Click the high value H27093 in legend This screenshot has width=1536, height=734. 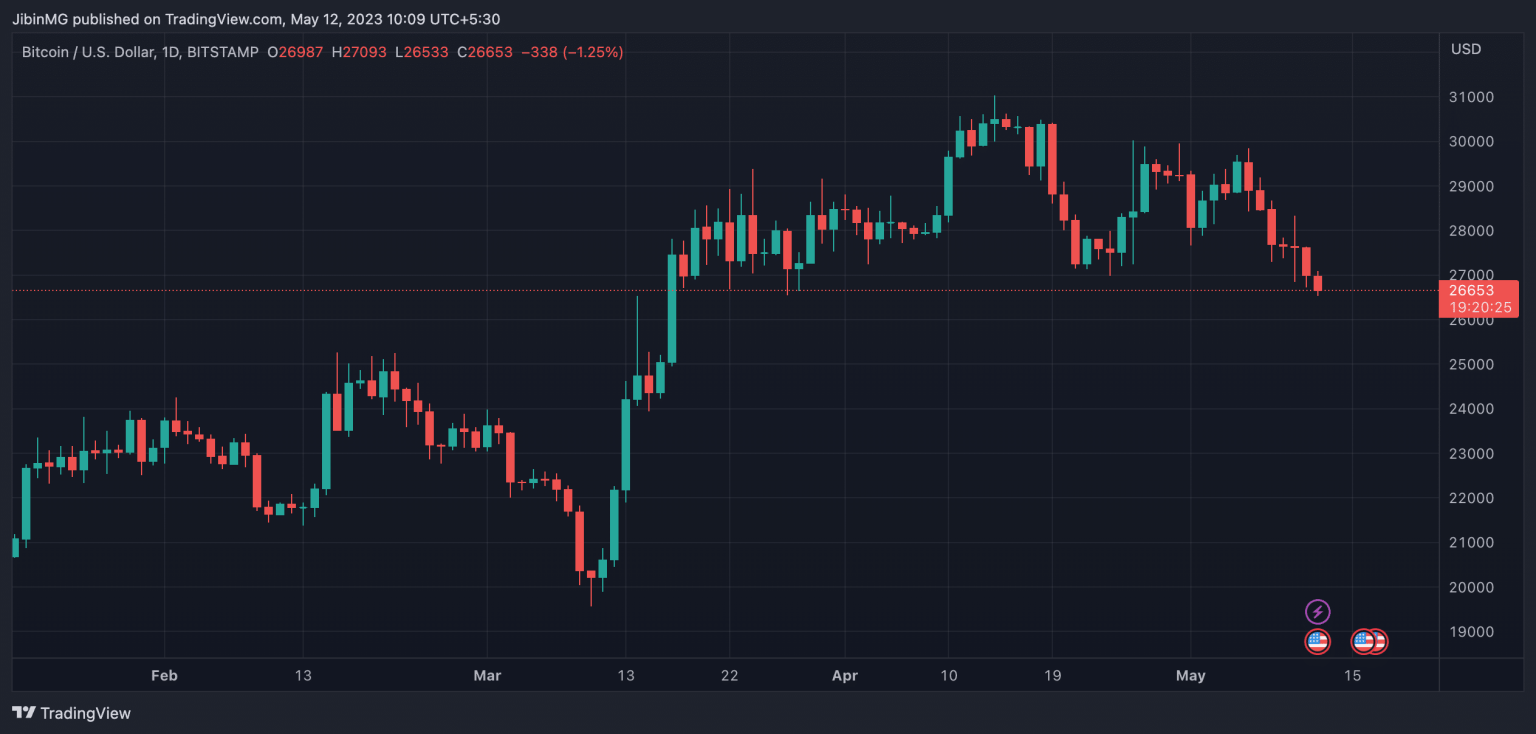358,51
